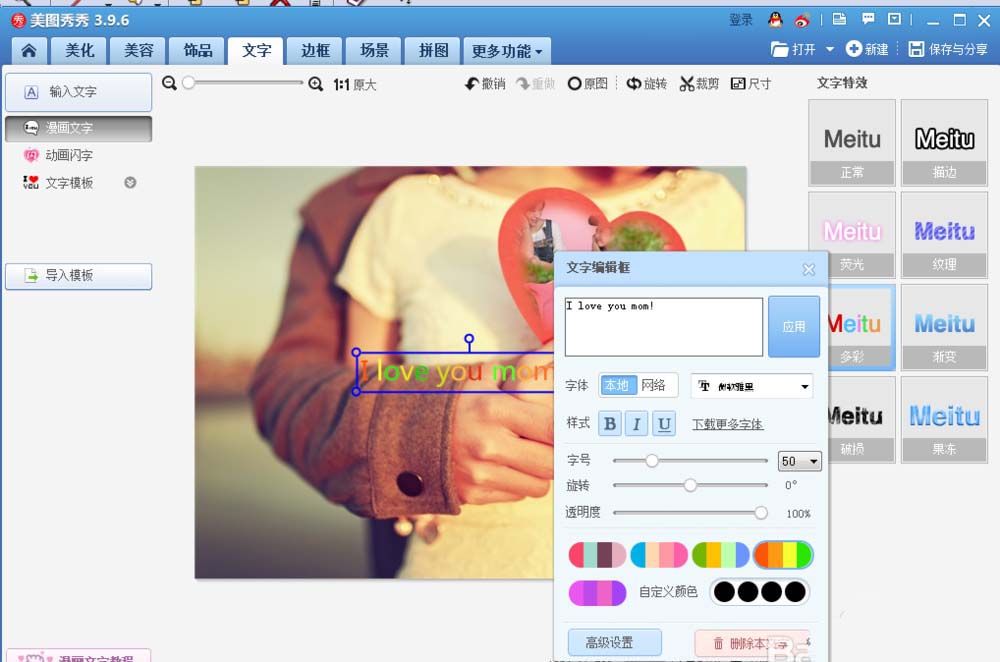Screen dimensions: 1000x662
Task: Choose the magenta-purple color preset
Action: click(598, 592)
